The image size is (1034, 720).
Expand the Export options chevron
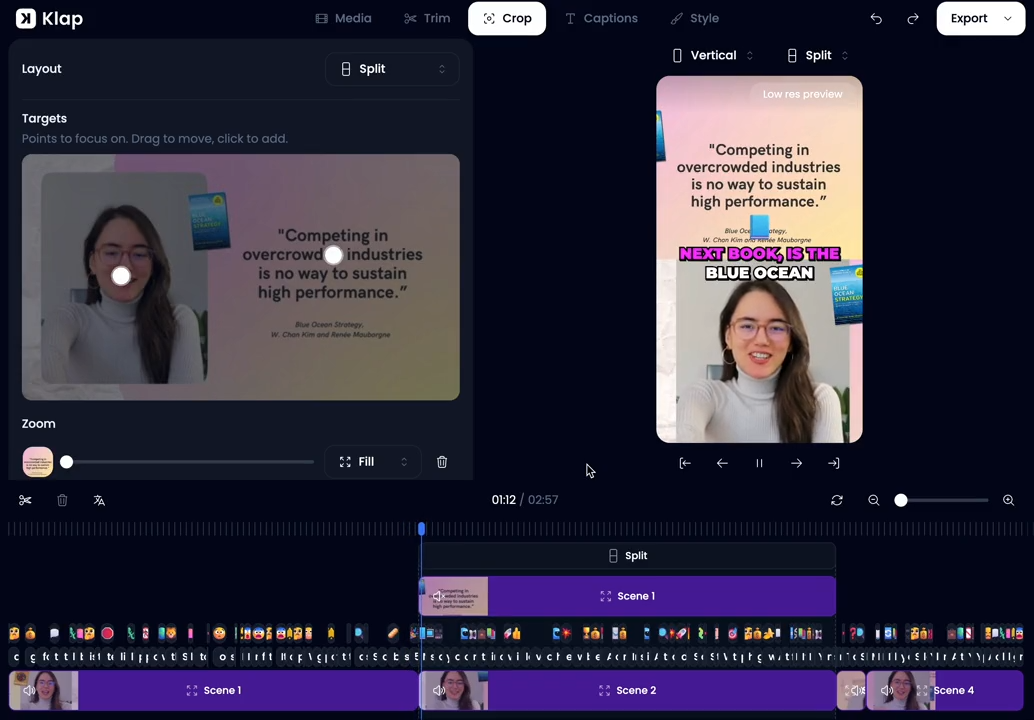click(1008, 18)
